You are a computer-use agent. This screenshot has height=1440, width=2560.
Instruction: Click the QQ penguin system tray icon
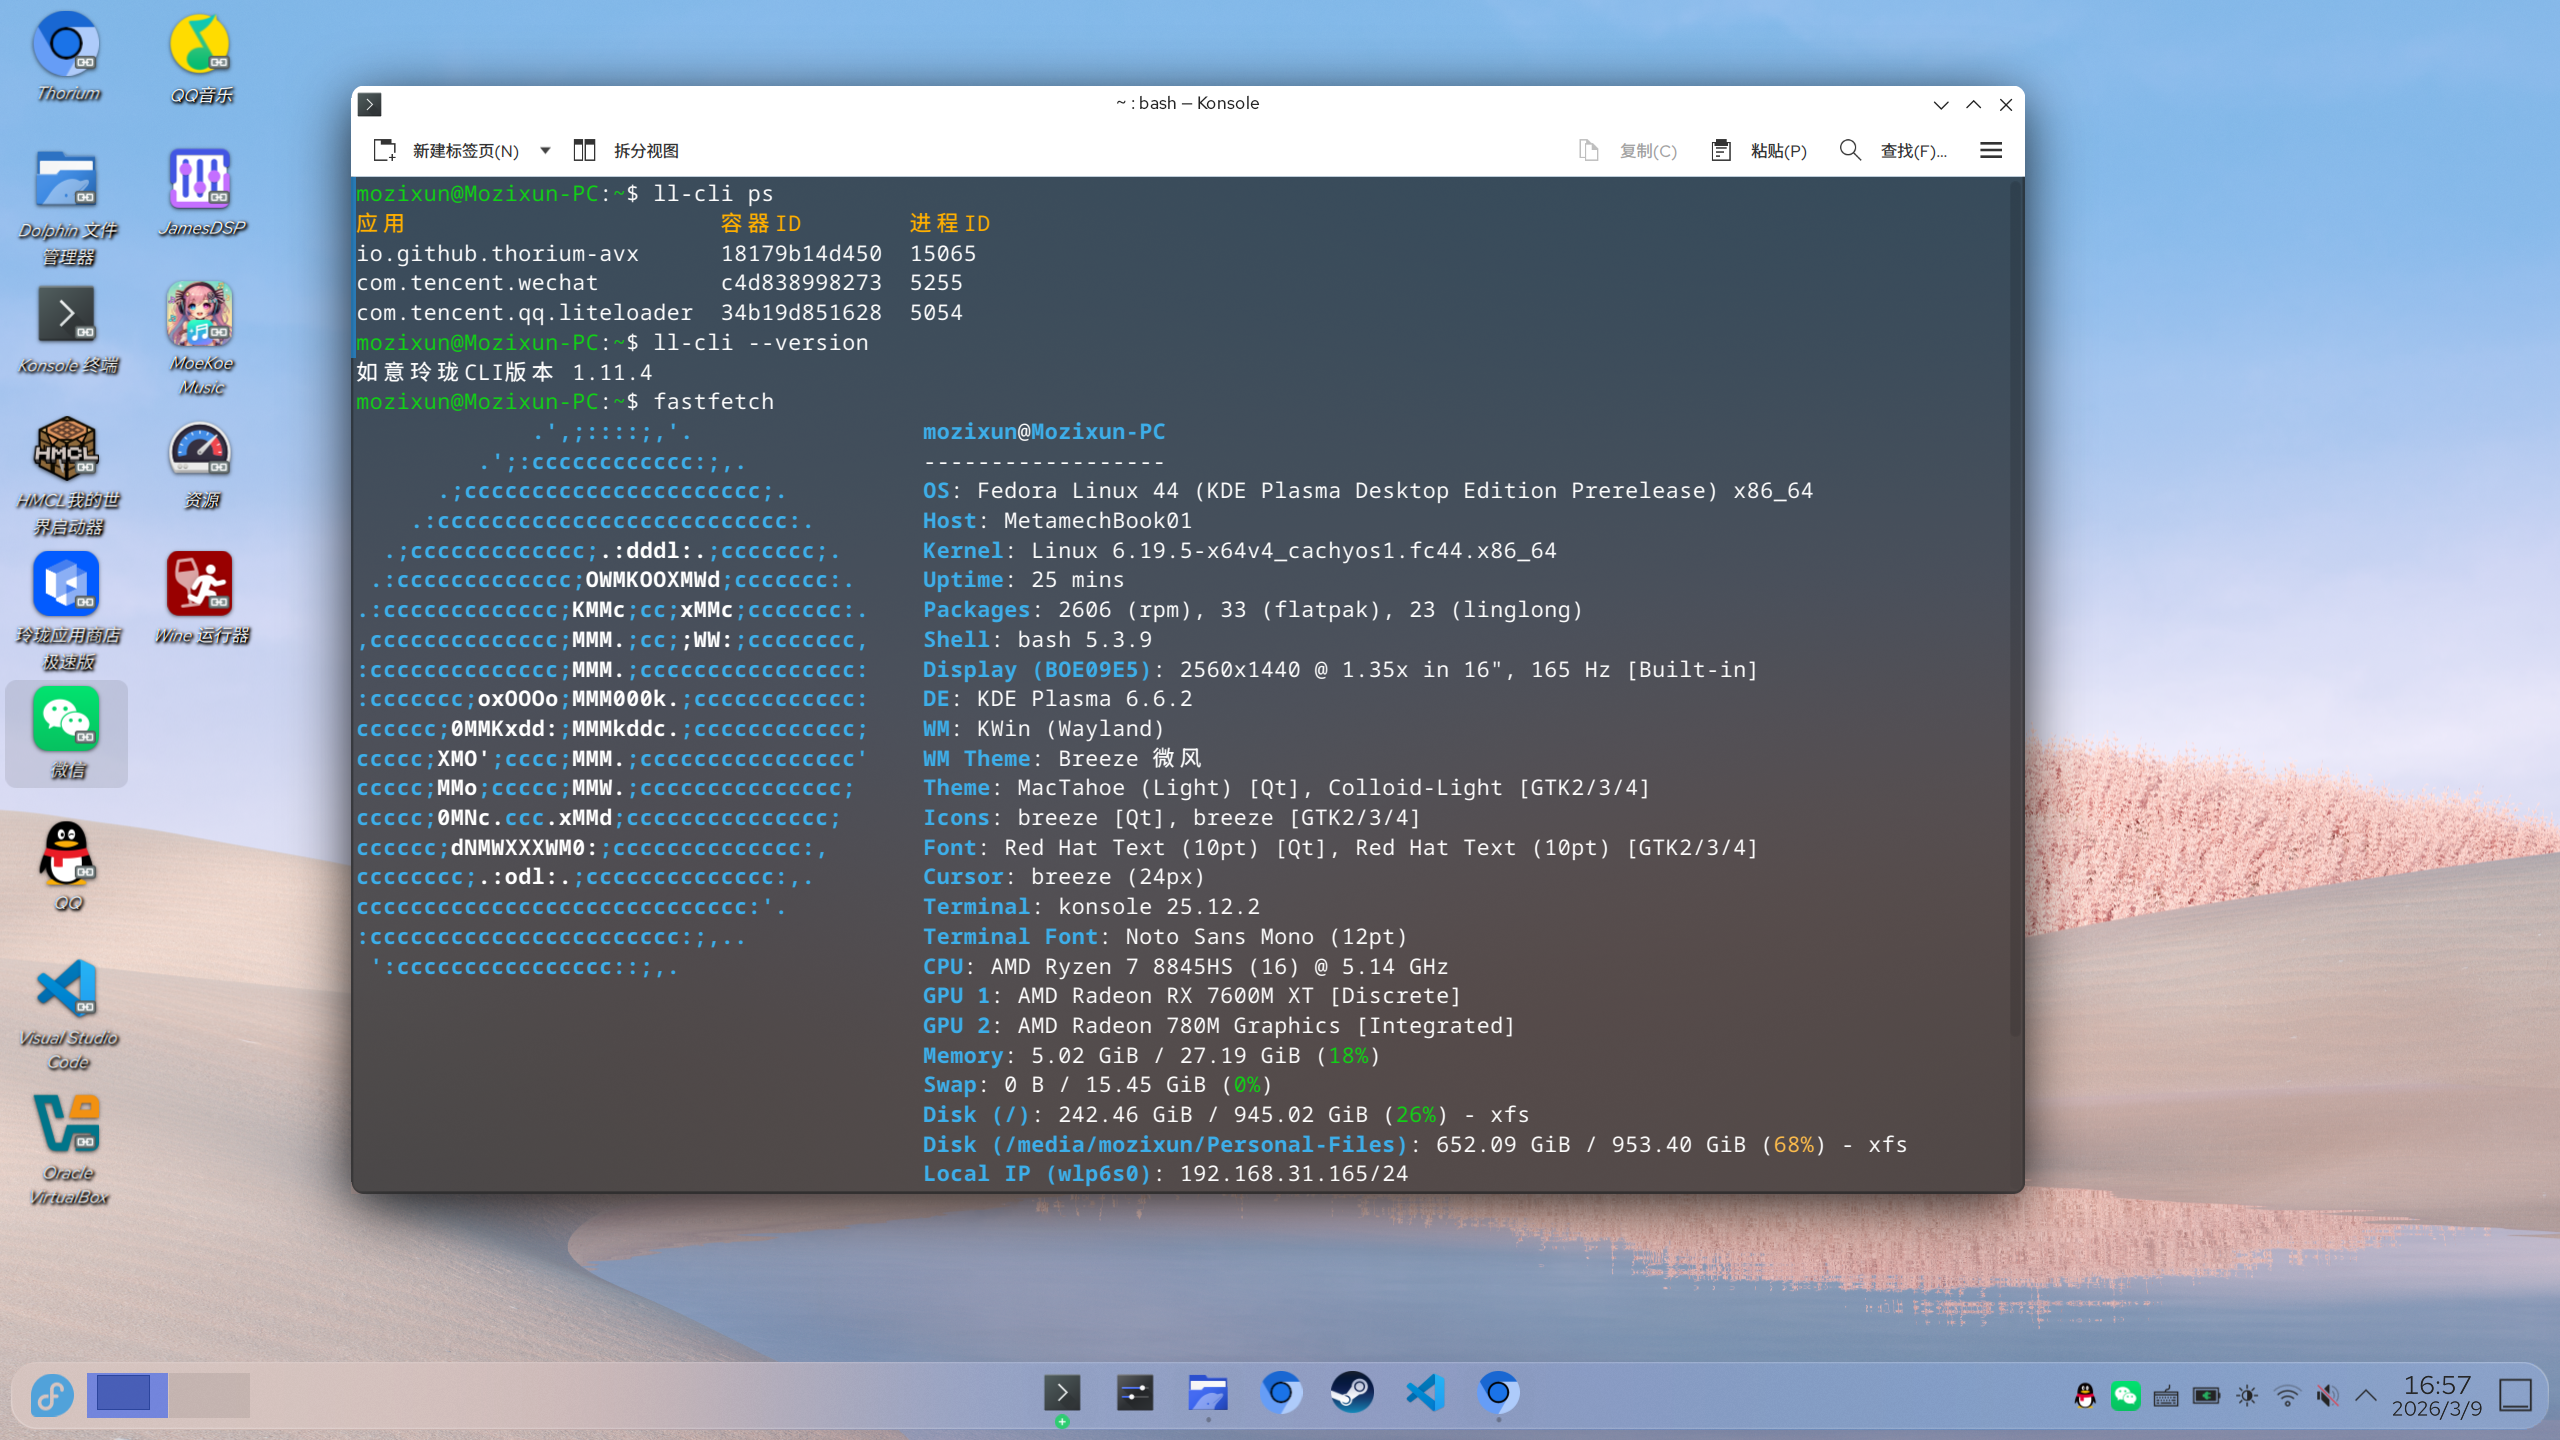click(x=2085, y=1396)
